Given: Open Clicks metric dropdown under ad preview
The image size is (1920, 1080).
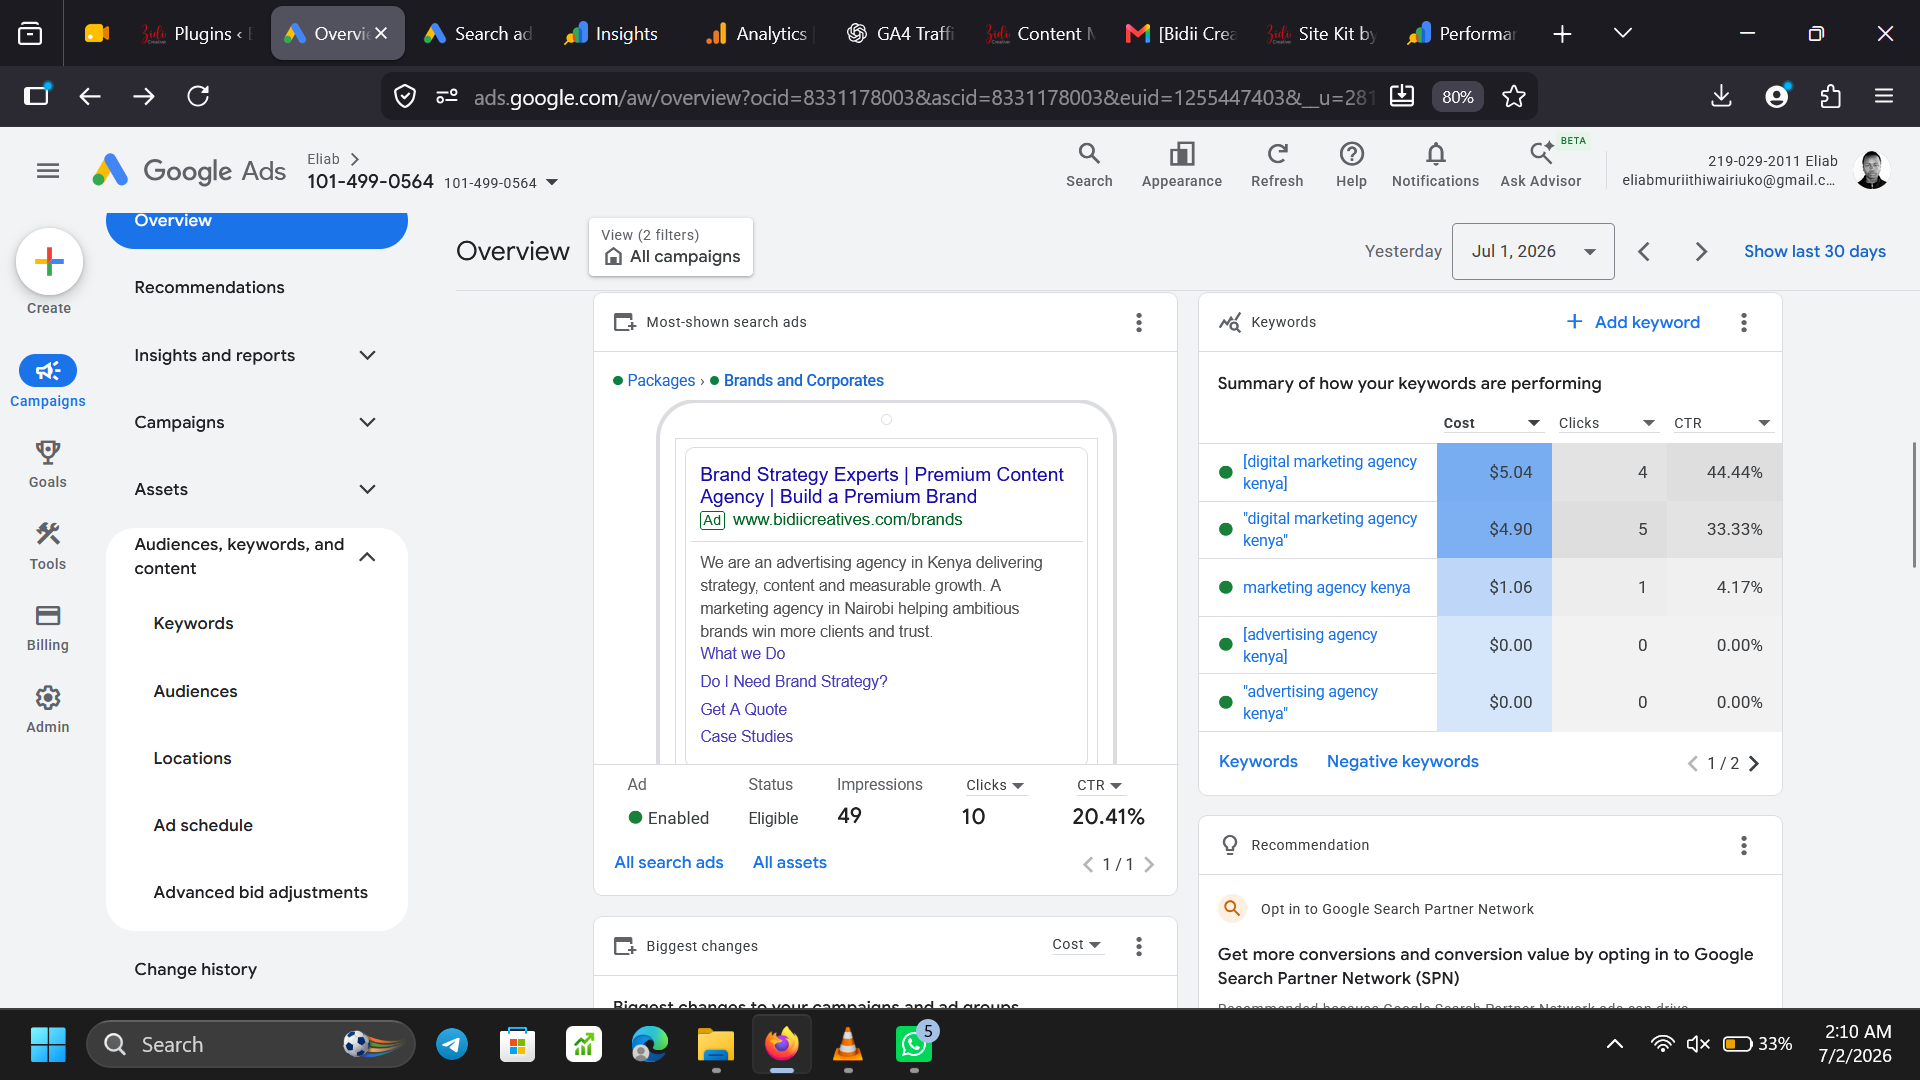Looking at the screenshot, I should (995, 785).
